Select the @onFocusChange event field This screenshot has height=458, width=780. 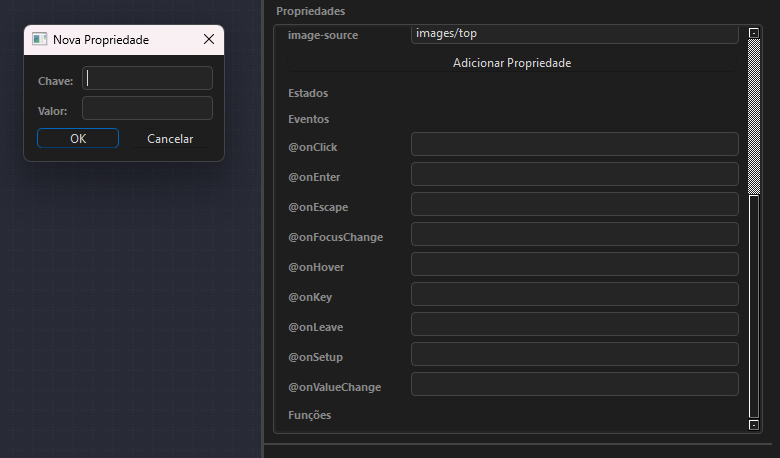tap(574, 234)
